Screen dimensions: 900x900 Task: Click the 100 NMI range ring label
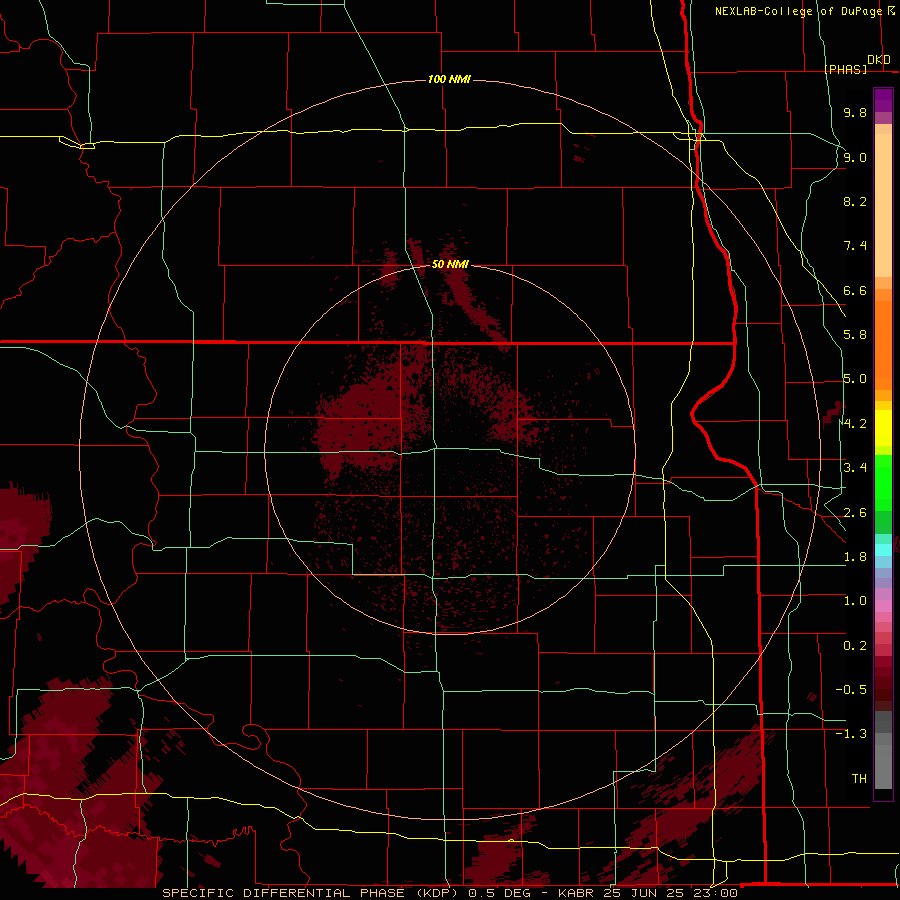point(449,79)
